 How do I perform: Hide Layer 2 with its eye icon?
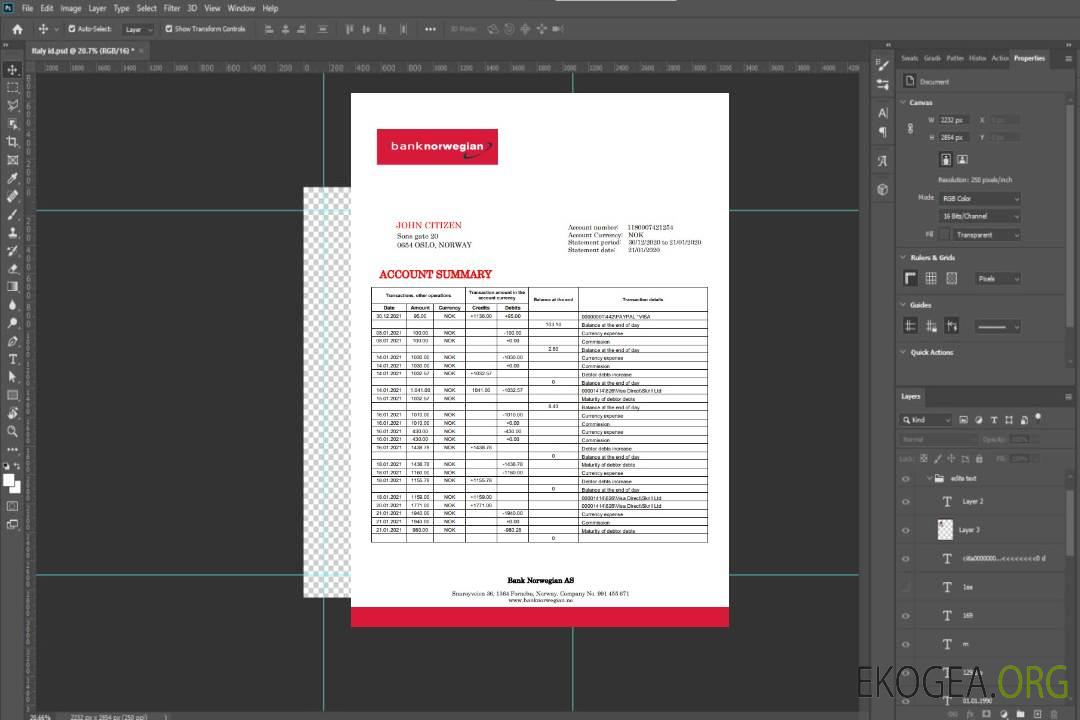906,502
